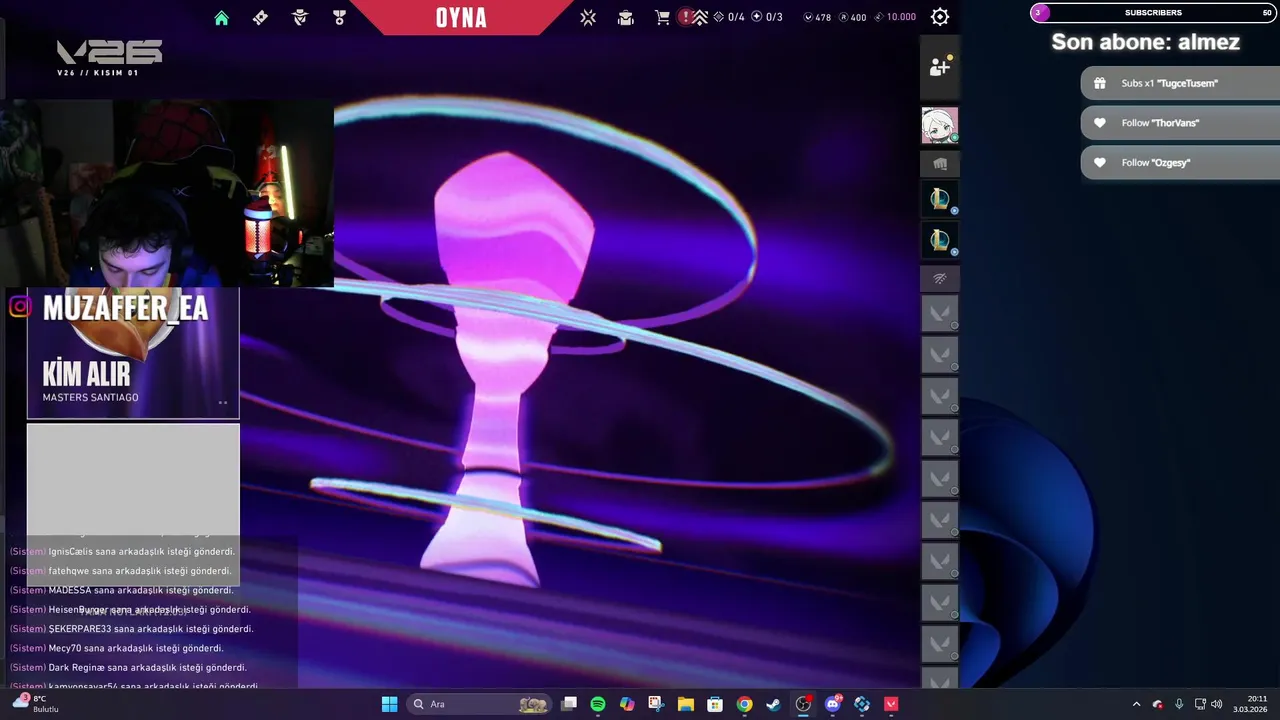The height and width of the screenshot is (720, 1280).
Task: Click the taskbar Ara search box
Action: pyautogui.click(x=479, y=704)
